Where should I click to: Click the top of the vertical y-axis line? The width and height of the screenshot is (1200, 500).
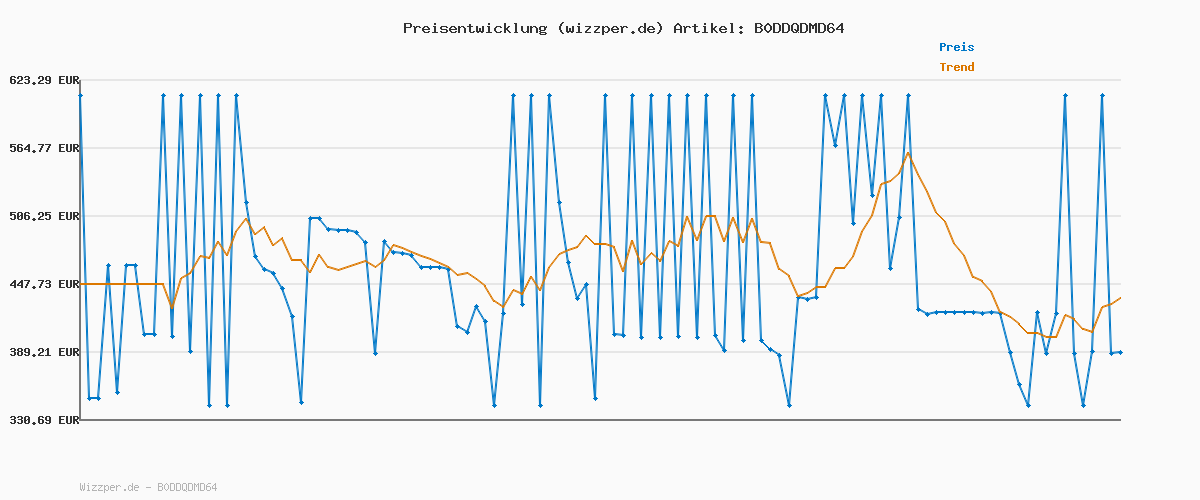[80, 80]
